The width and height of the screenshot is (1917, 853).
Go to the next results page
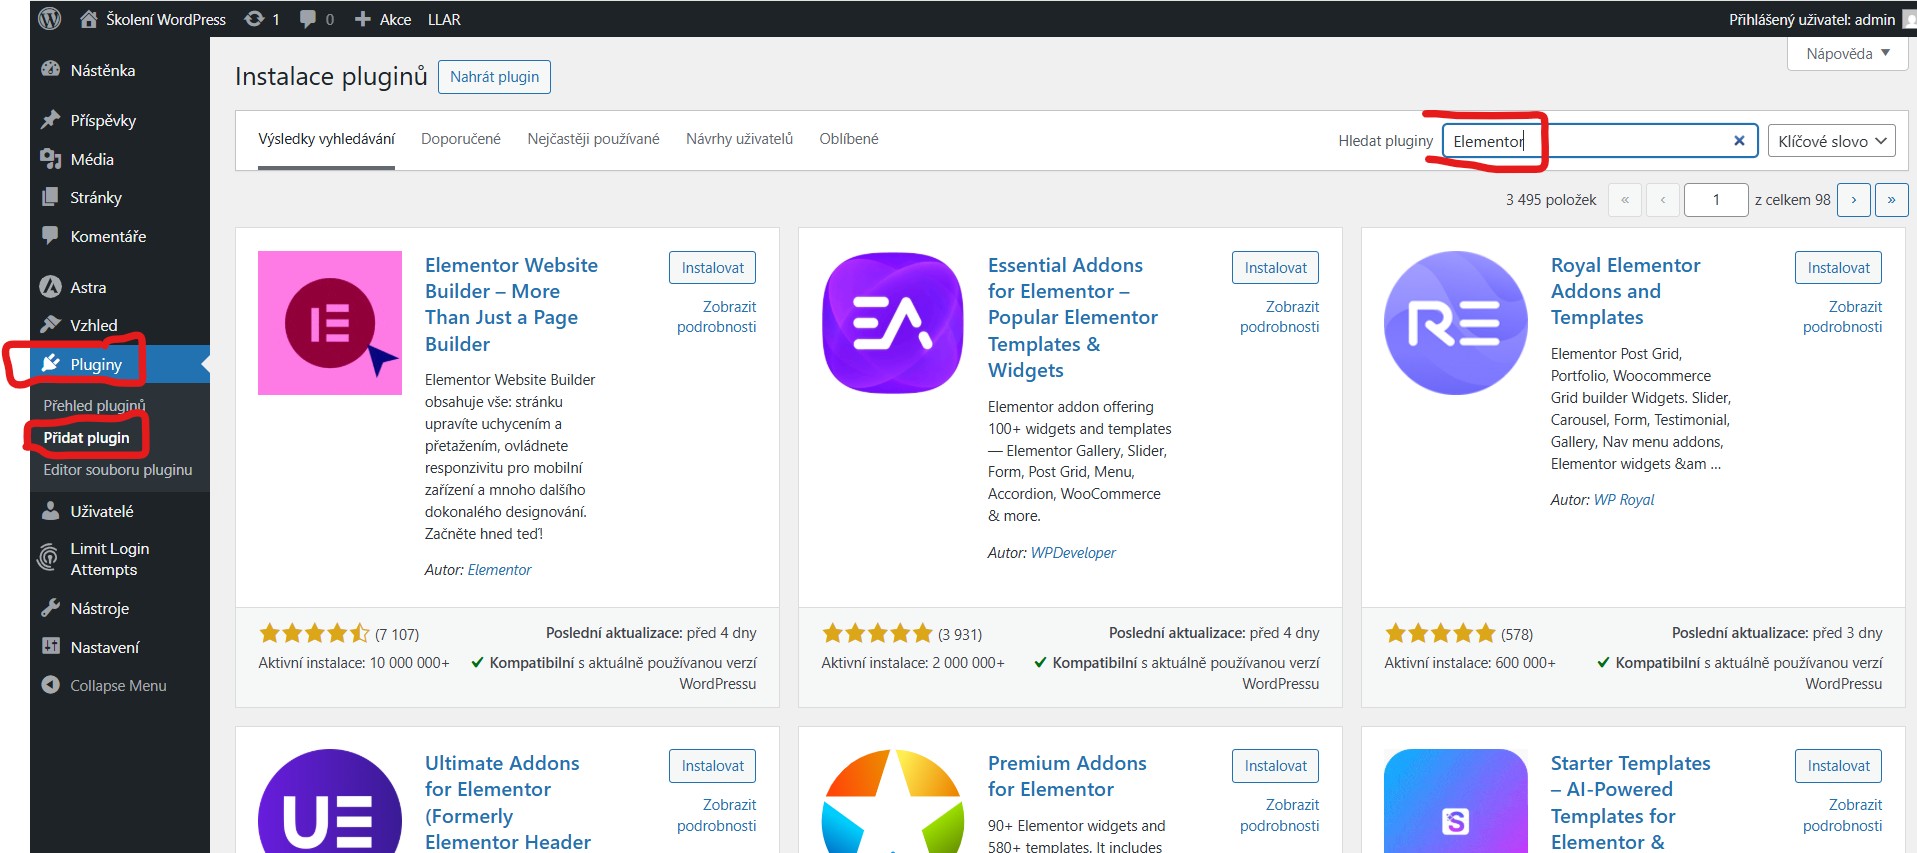point(1853,200)
